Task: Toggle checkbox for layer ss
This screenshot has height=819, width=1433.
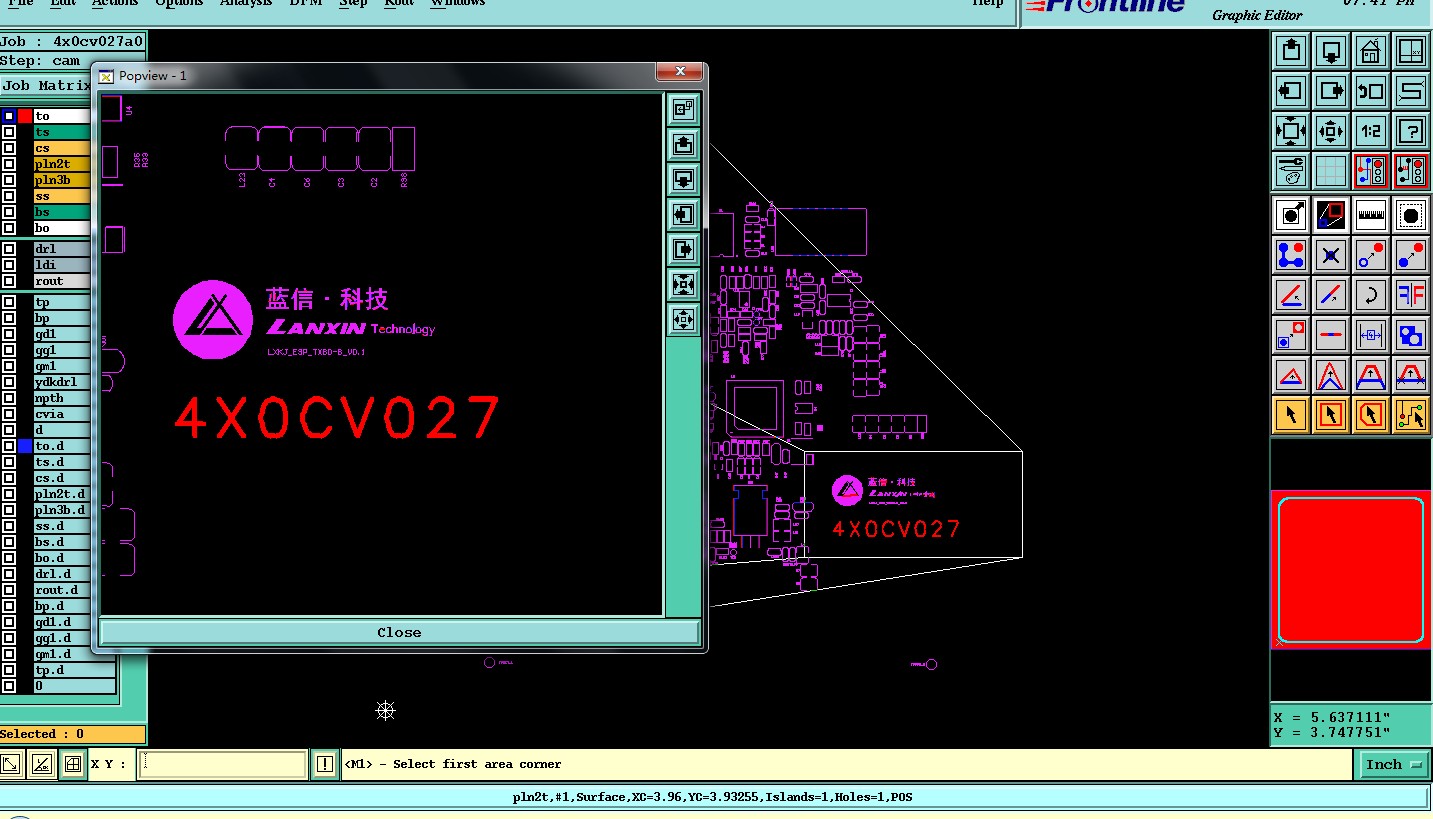Action: pyautogui.click(x=9, y=196)
